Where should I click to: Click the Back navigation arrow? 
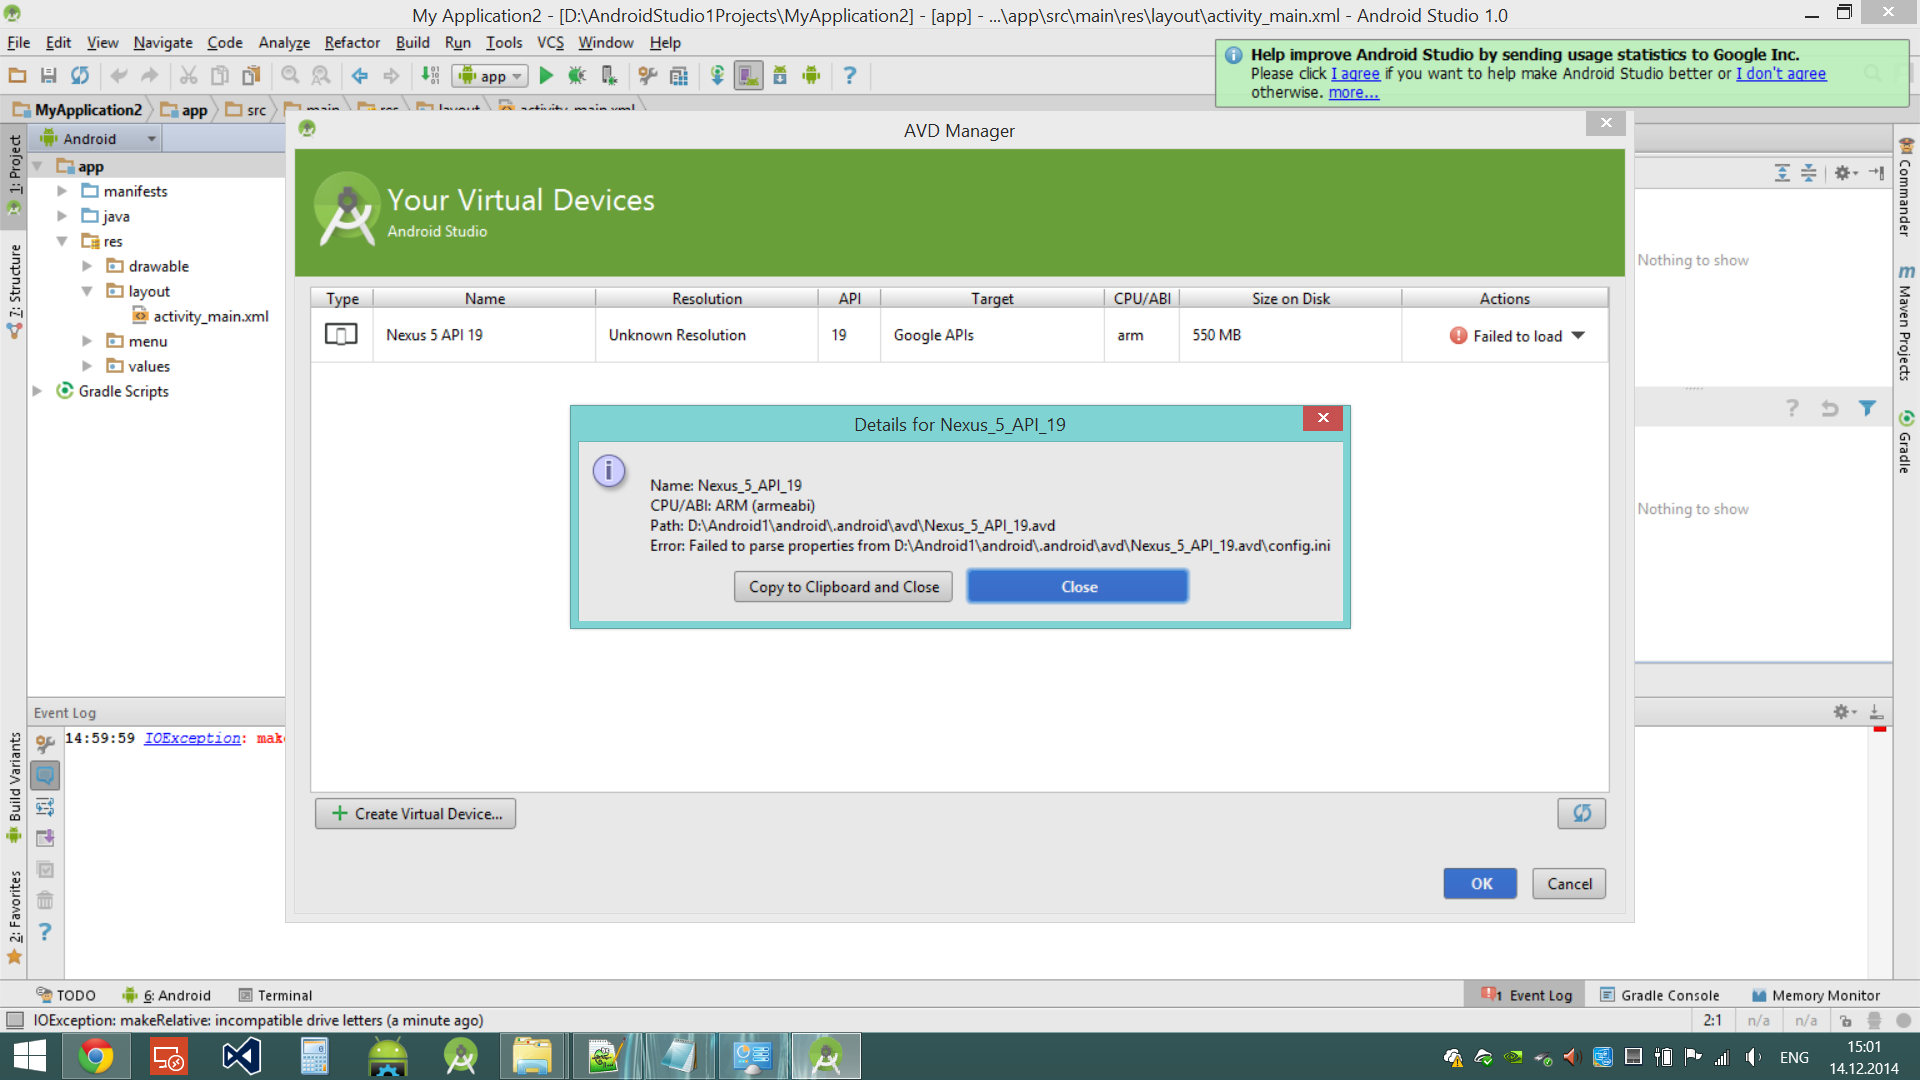pyautogui.click(x=360, y=75)
